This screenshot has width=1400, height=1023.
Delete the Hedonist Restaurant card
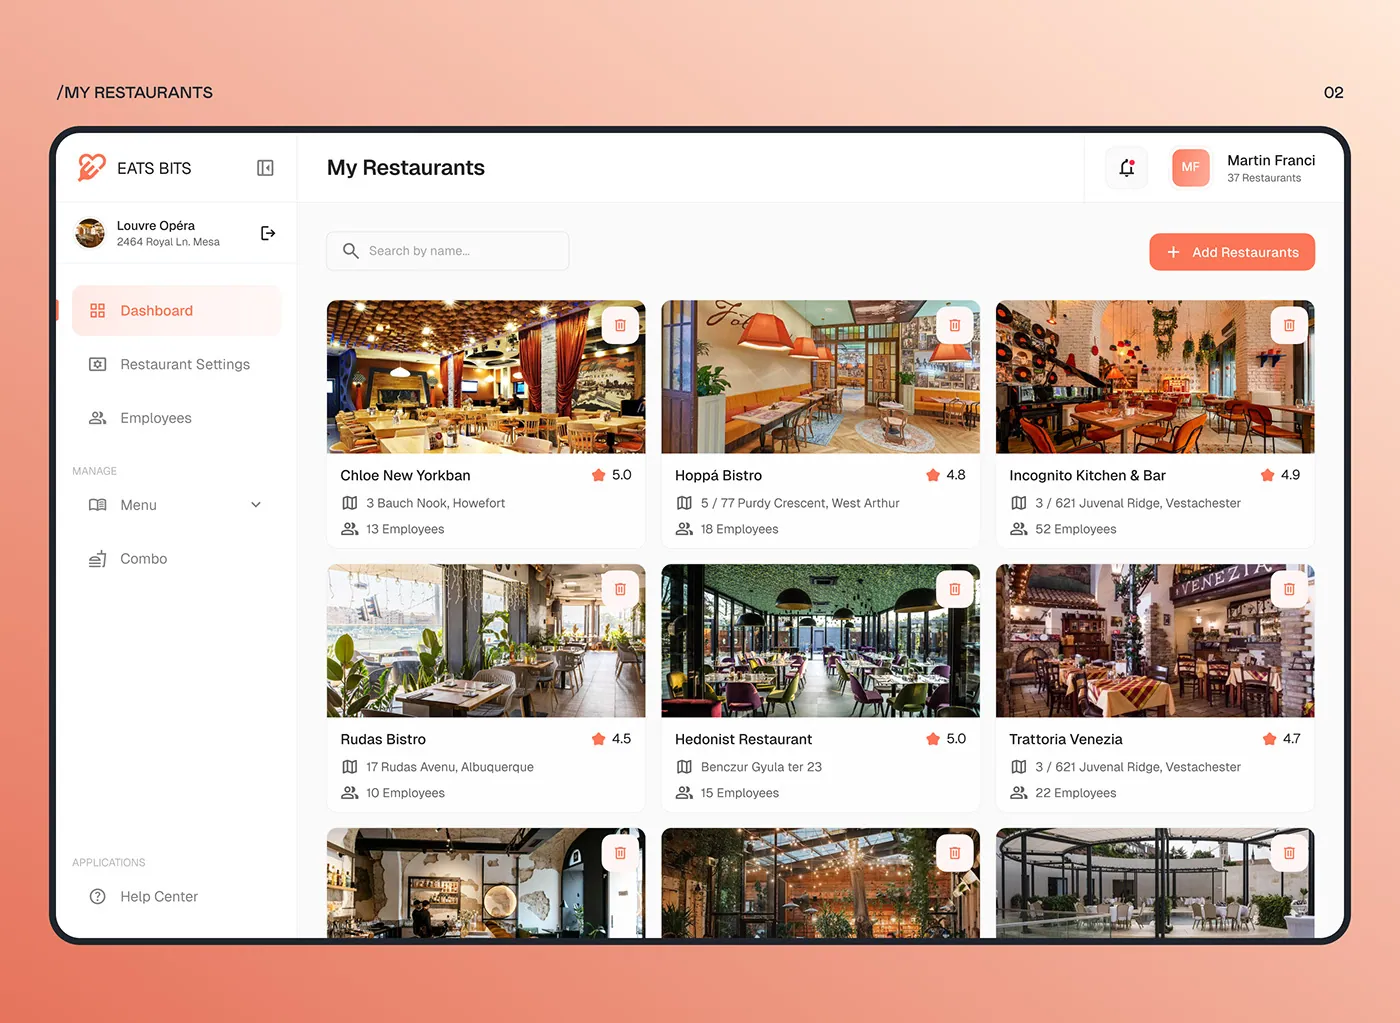954,589
